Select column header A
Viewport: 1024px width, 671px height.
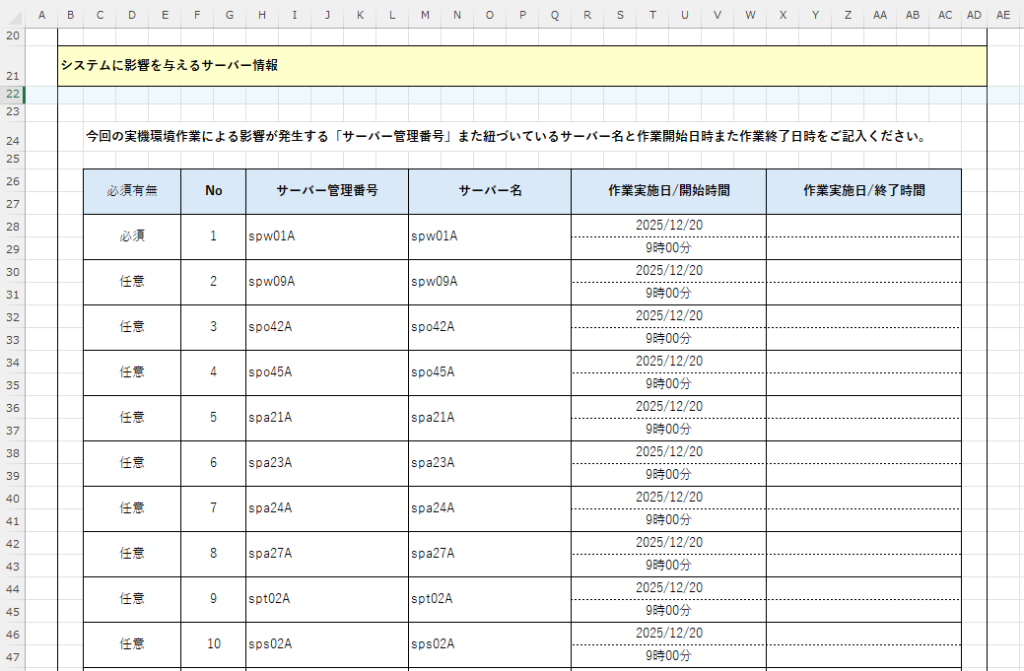[x=41, y=15]
